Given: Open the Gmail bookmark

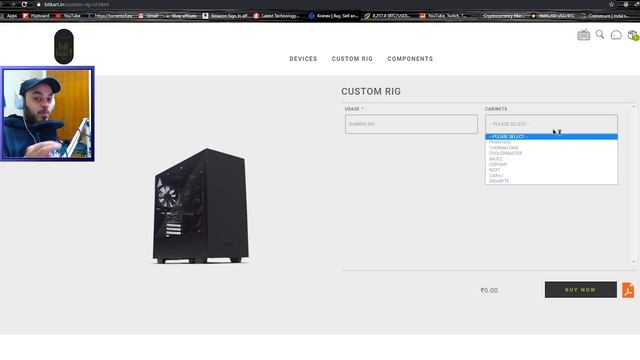Looking at the screenshot, I should pos(149,16).
